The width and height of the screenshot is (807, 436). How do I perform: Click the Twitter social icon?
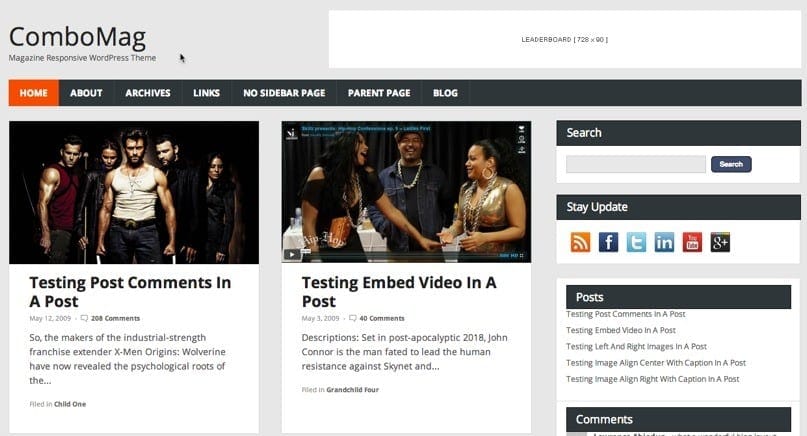[636, 242]
